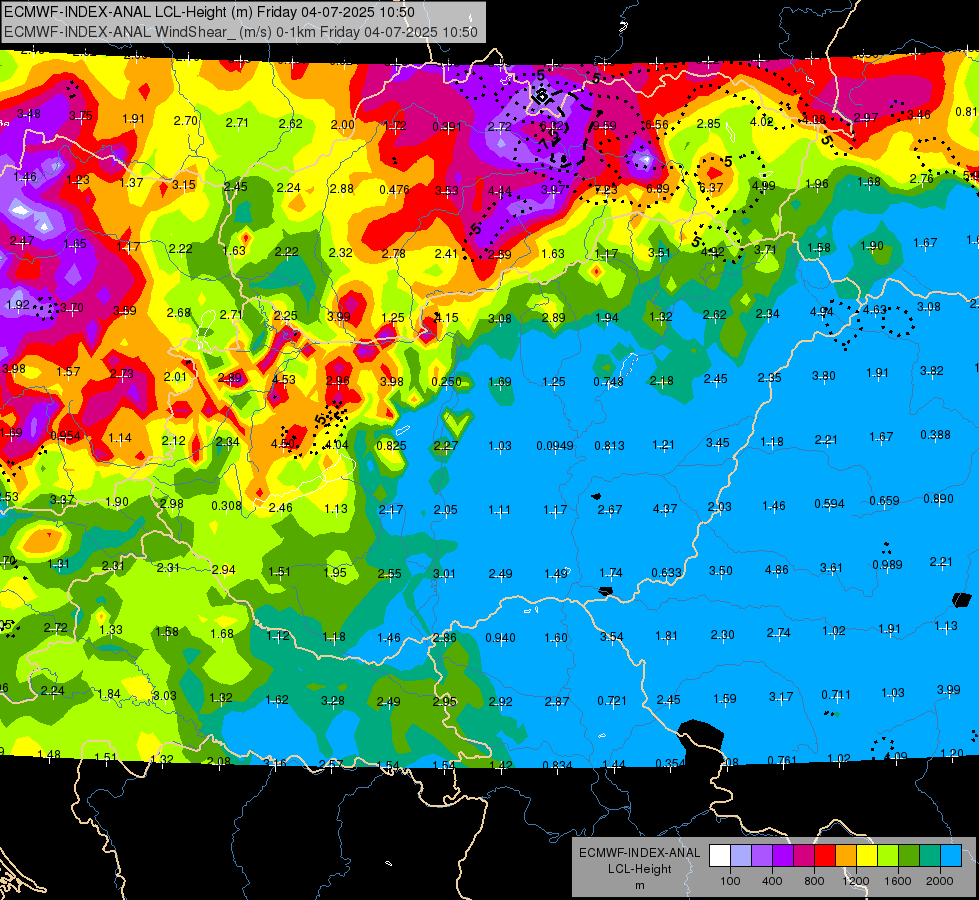Click the wind shear value 0.813
This screenshot has width=979, height=900.
(609, 445)
